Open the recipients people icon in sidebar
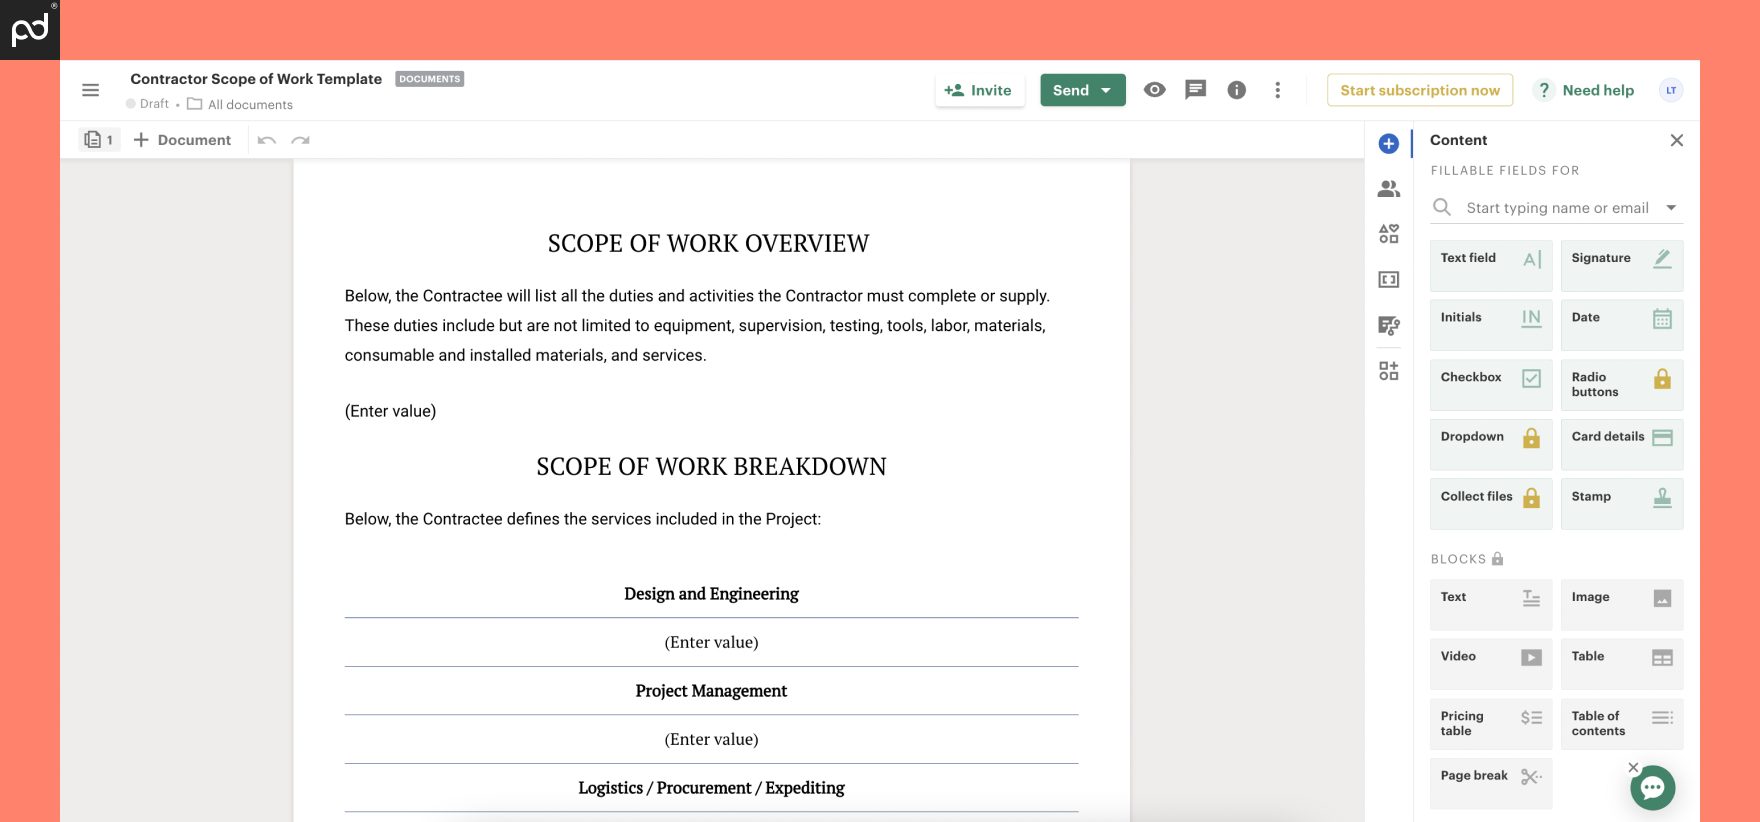The width and height of the screenshot is (1760, 822). point(1389,189)
